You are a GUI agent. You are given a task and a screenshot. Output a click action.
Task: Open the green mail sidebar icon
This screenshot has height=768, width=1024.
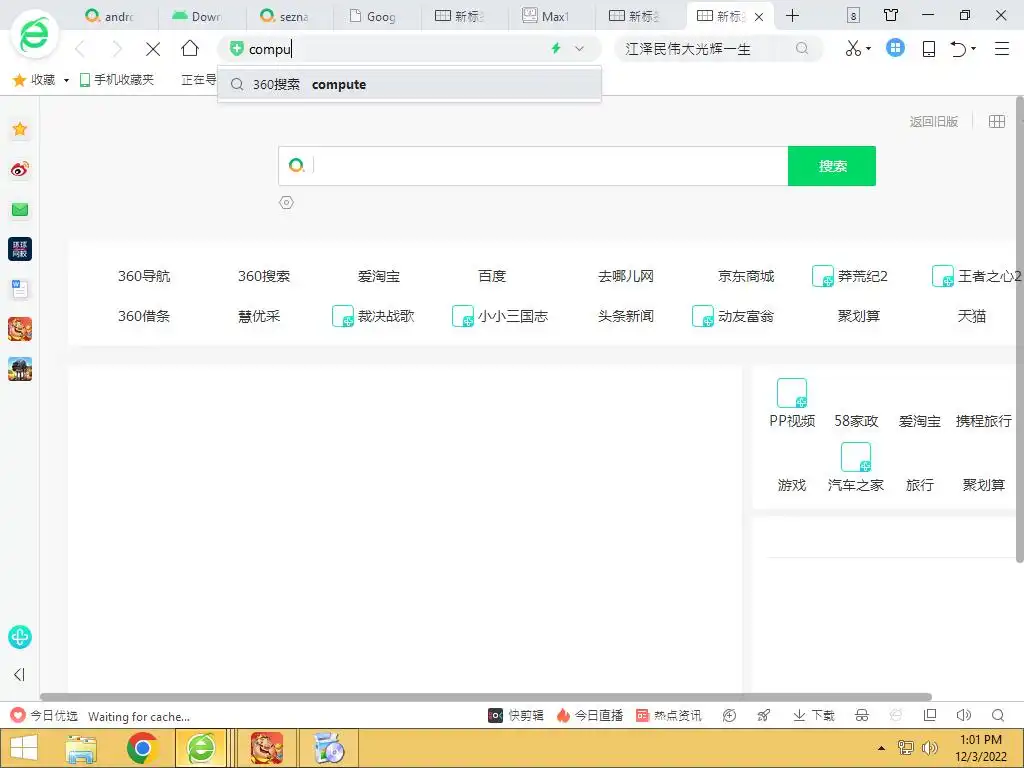20,210
